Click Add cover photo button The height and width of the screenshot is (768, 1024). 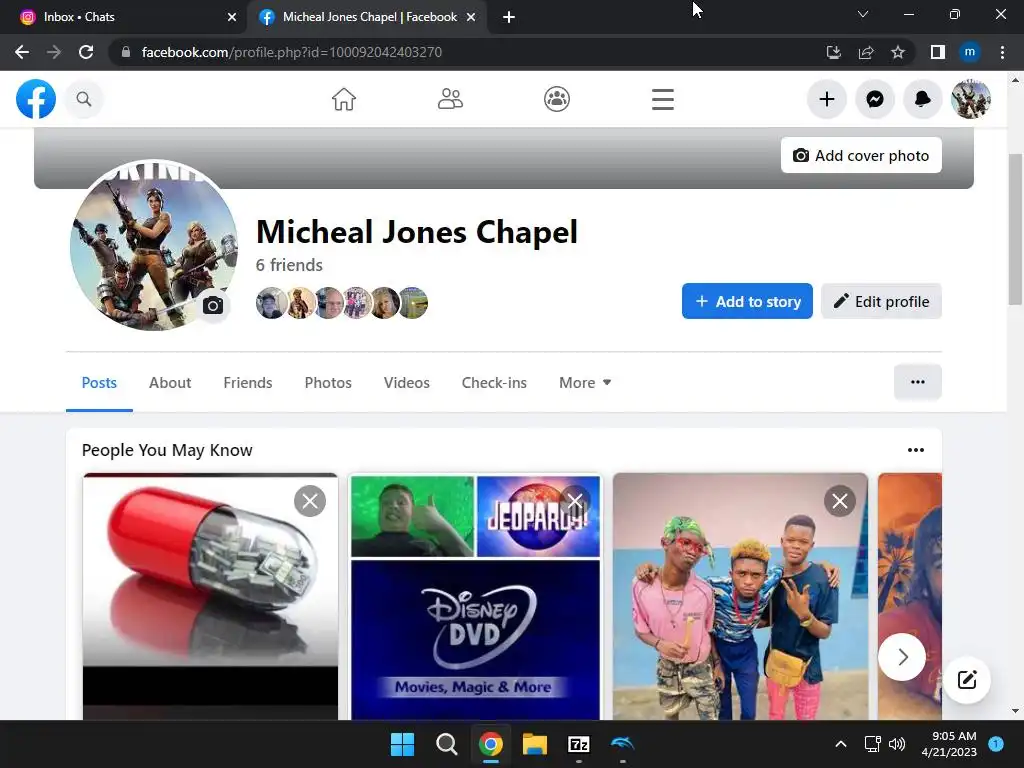(861, 155)
